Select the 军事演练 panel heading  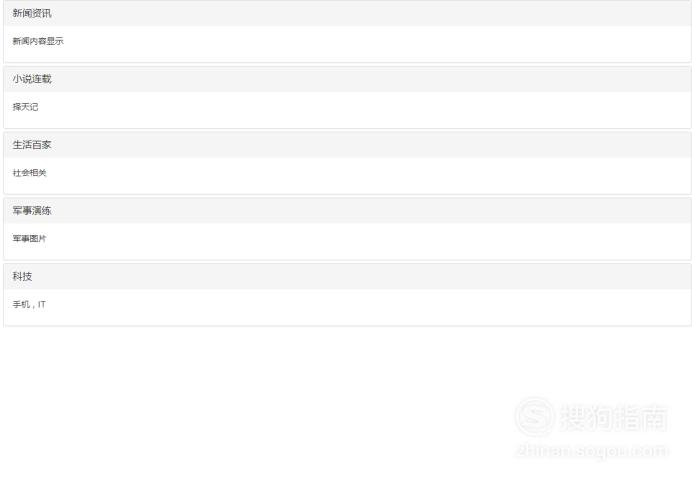pos(347,211)
